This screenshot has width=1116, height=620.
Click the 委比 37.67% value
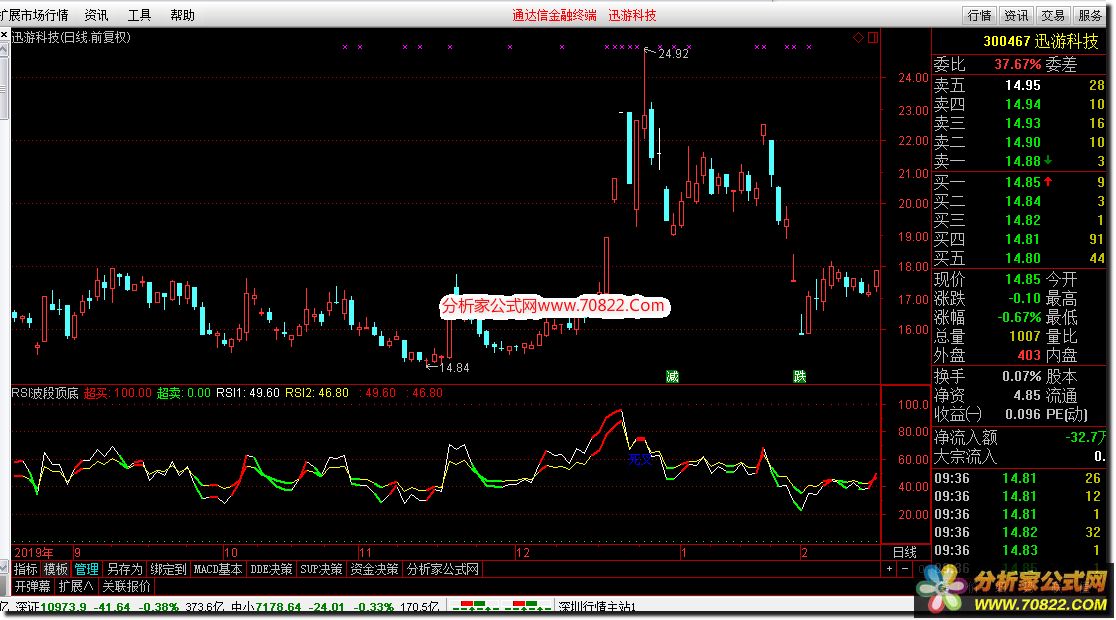pyautogui.click(x=1018, y=64)
